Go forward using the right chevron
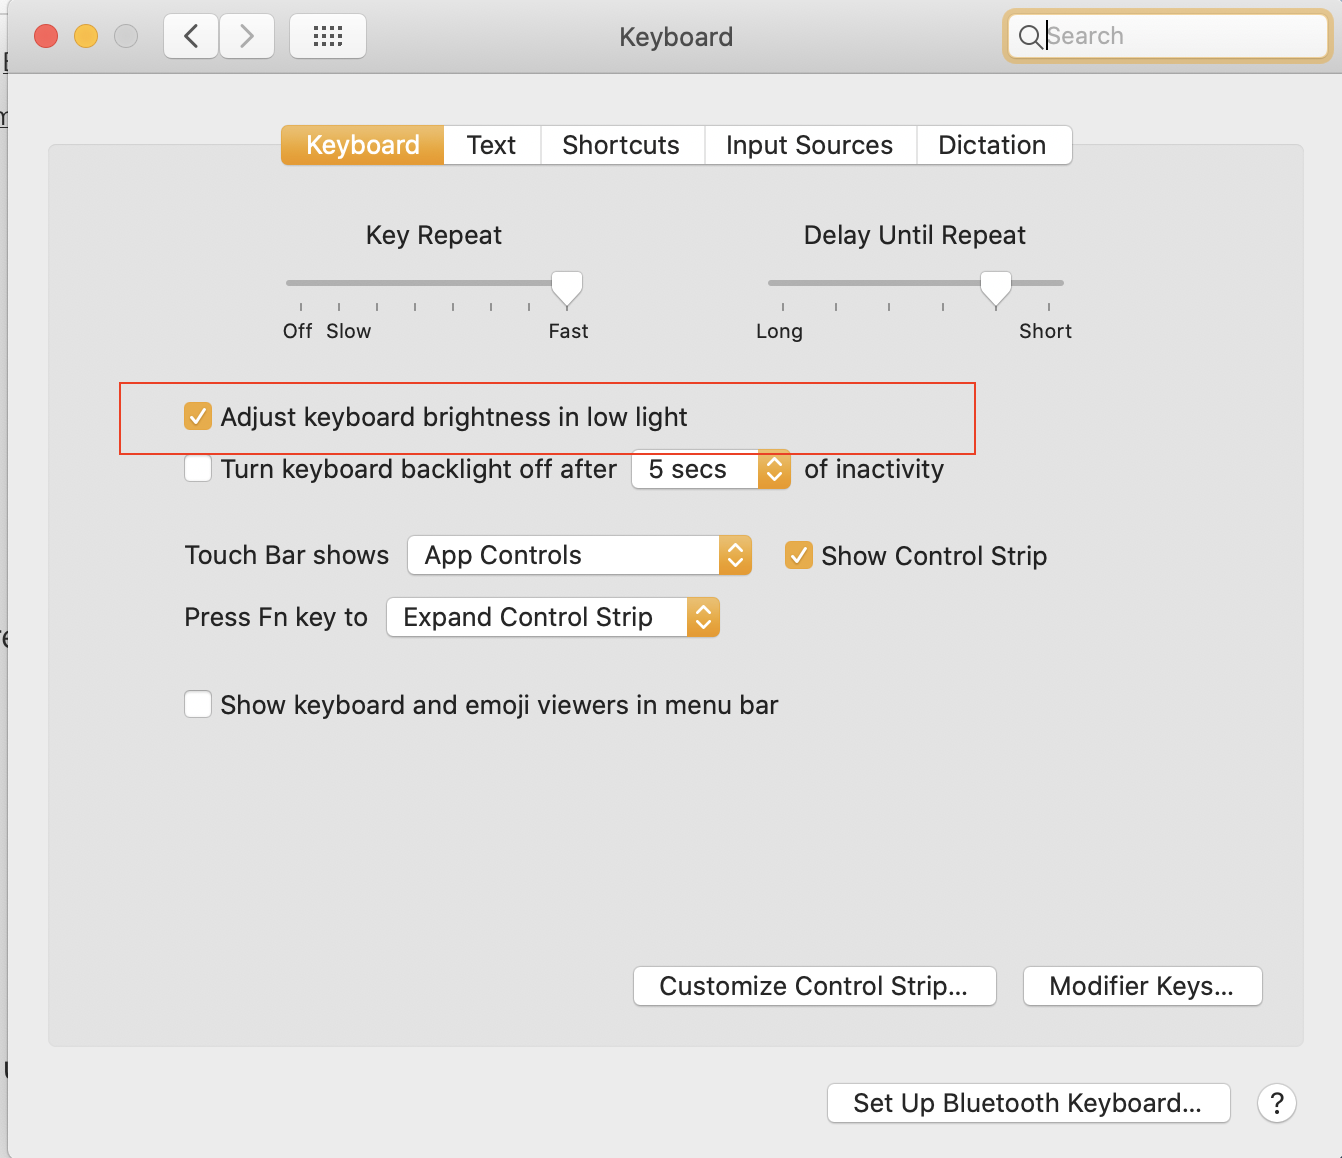The width and height of the screenshot is (1342, 1158). coord(247,37)
